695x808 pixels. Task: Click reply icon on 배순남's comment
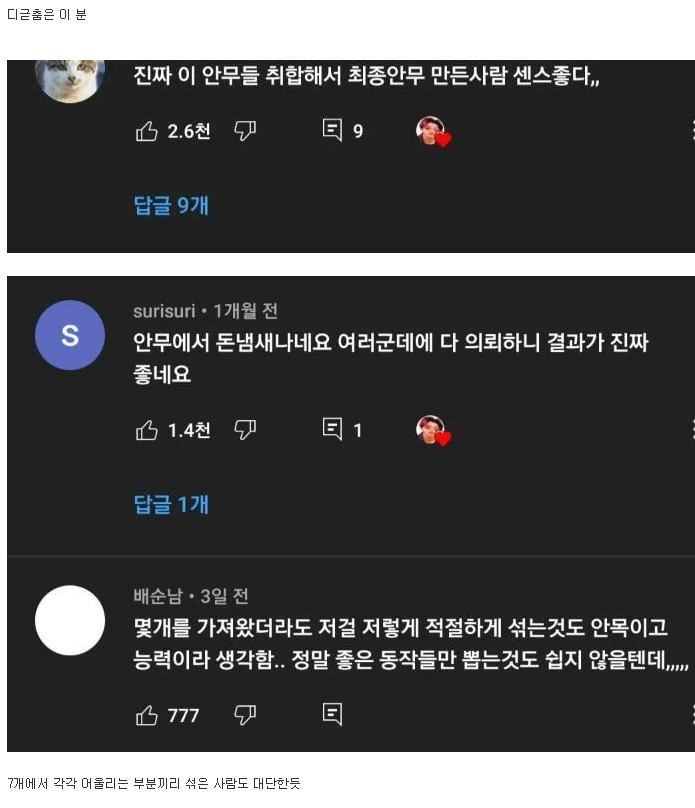[332, 714]
